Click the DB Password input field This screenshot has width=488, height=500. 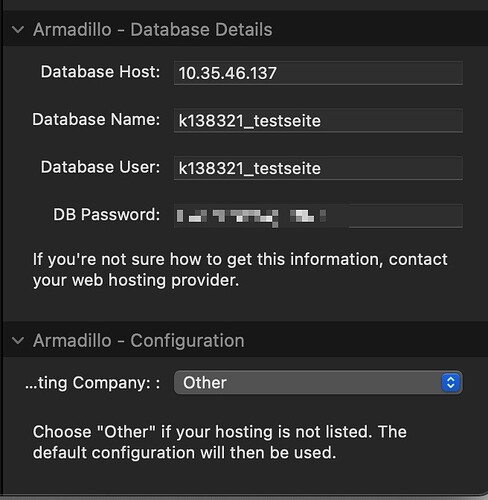tap(318, 216)
